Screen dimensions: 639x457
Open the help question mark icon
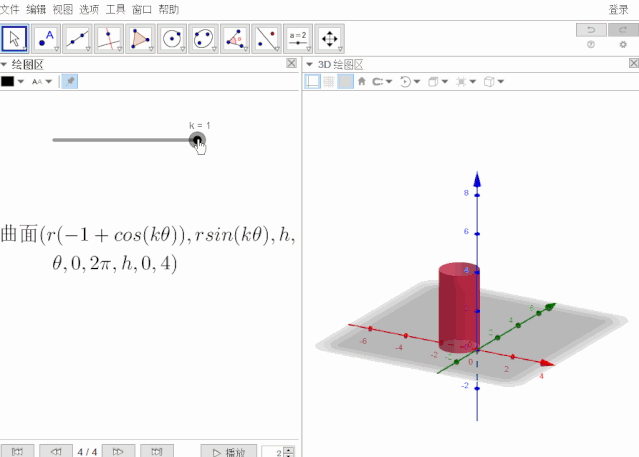tap(591, 44)
